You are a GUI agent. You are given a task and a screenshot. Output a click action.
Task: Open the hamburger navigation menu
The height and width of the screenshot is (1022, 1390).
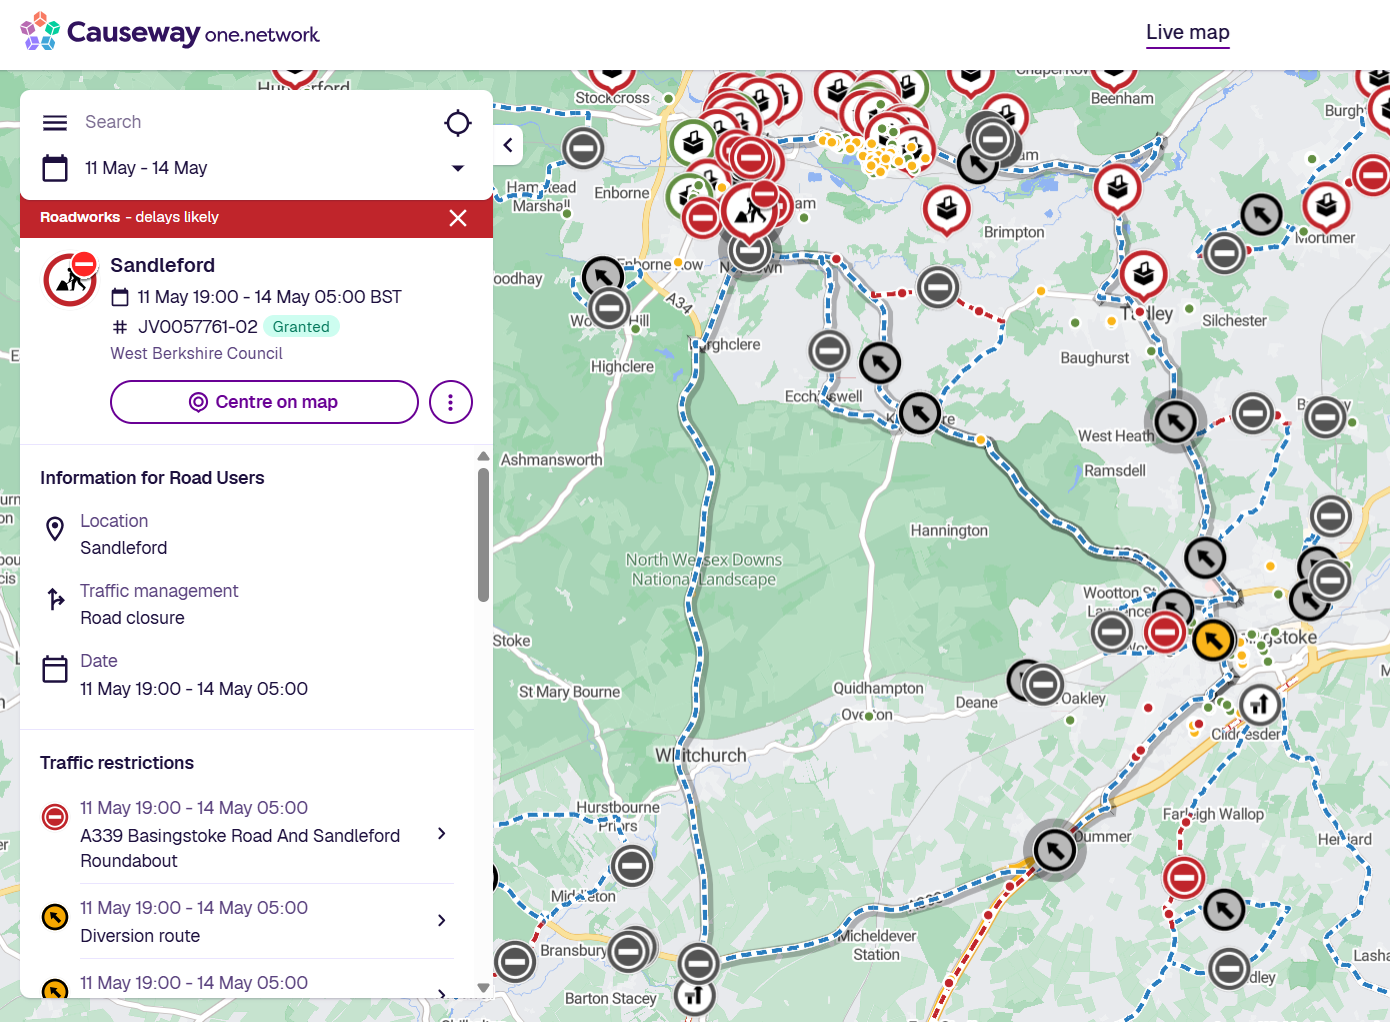[x=55, y=122]
